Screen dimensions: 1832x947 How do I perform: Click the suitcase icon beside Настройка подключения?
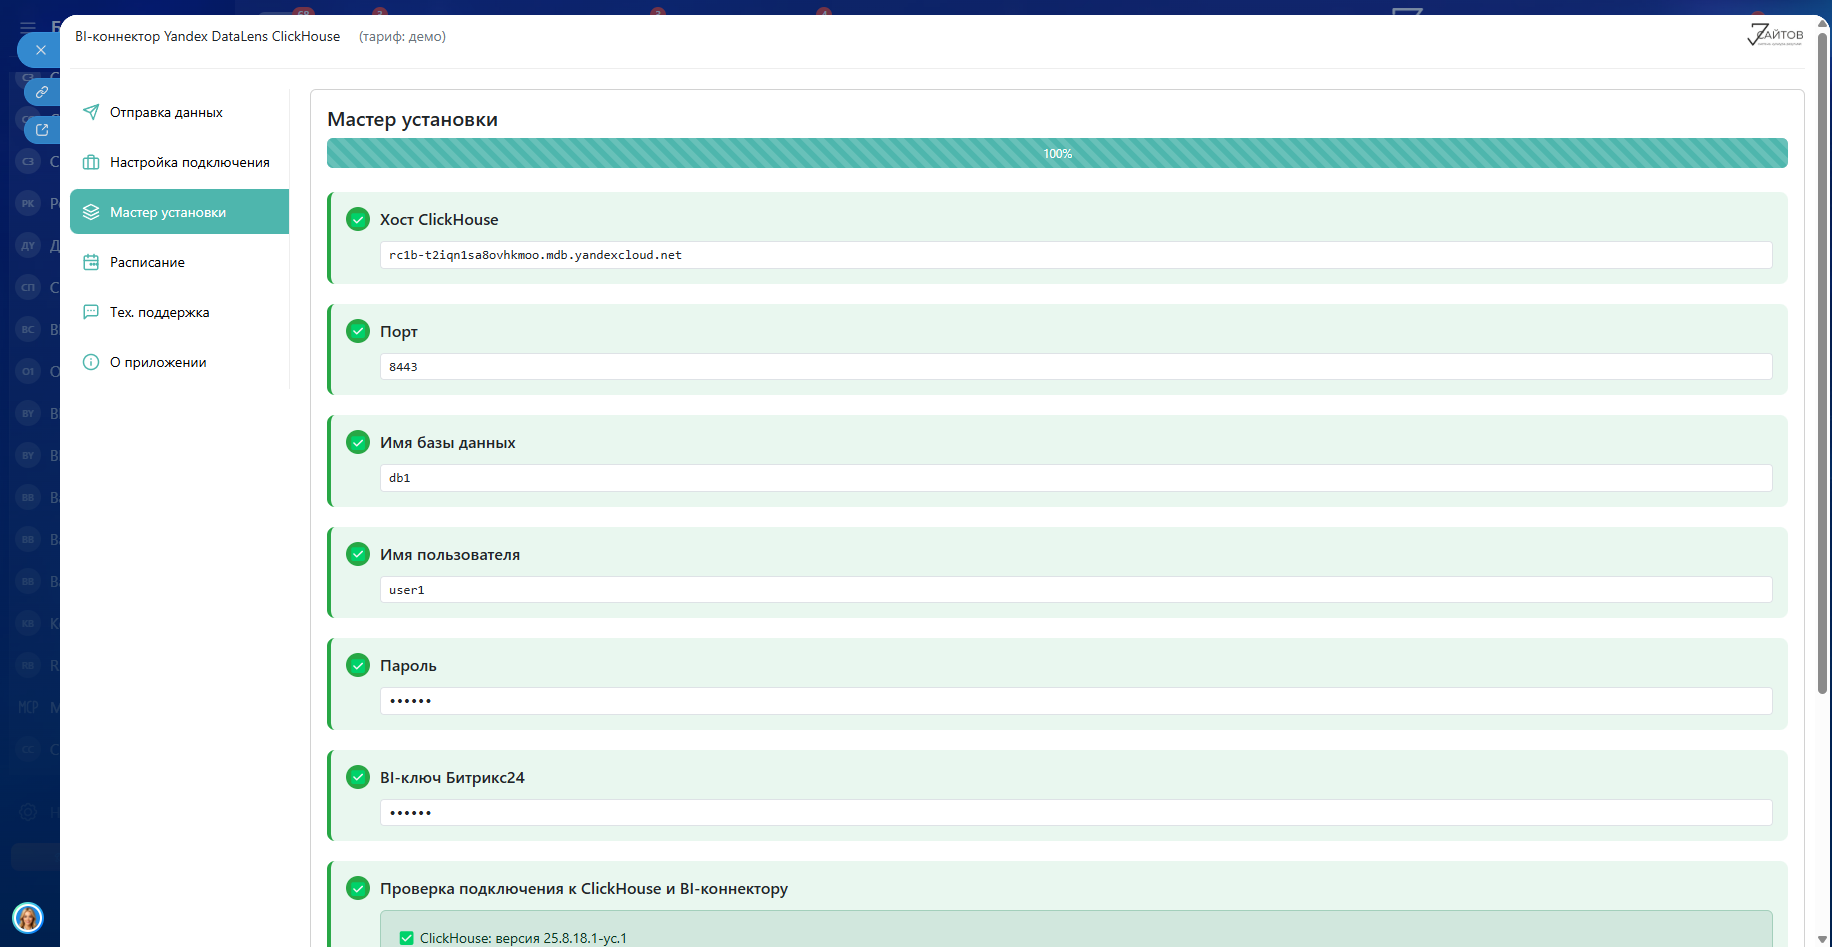pyautogui.click(x=91, y=162)
